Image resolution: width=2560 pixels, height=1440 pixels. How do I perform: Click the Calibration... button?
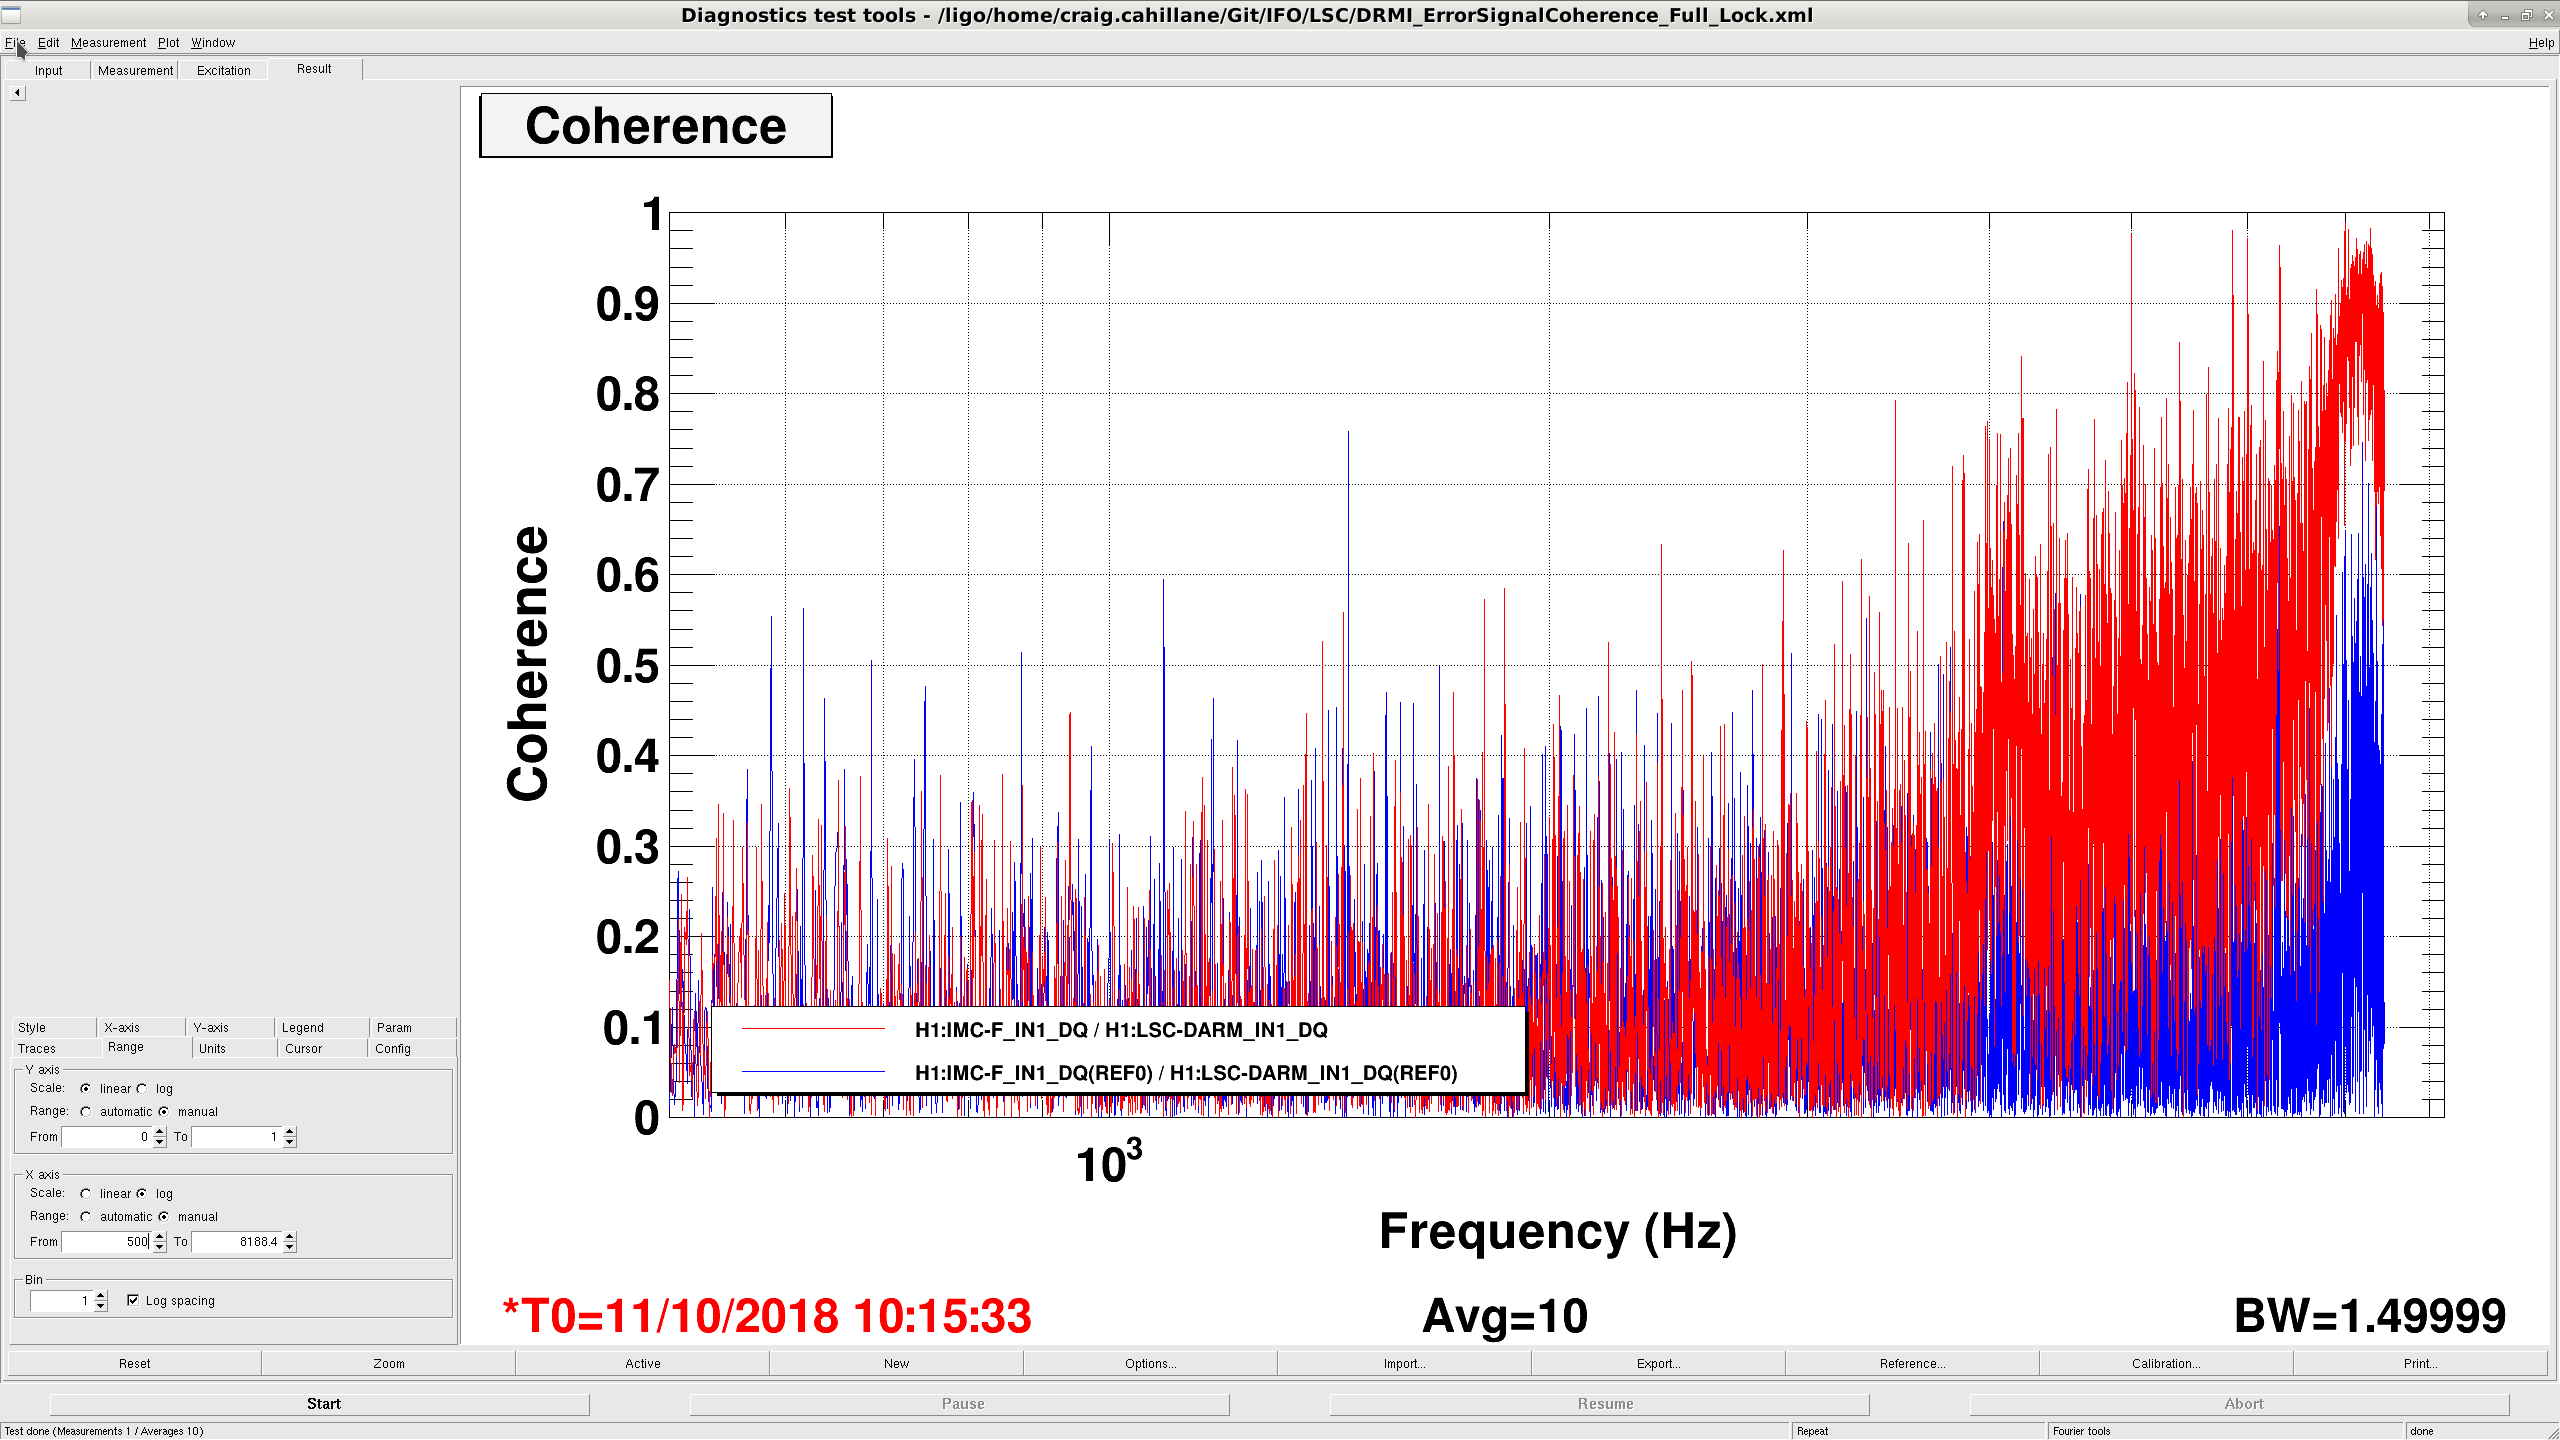point(2166,1364)
